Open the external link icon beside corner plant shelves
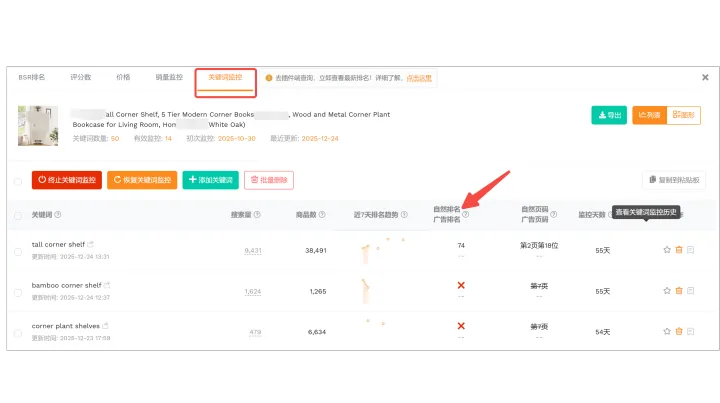This screenshot has width=720, height=403. tap(105, 326)
